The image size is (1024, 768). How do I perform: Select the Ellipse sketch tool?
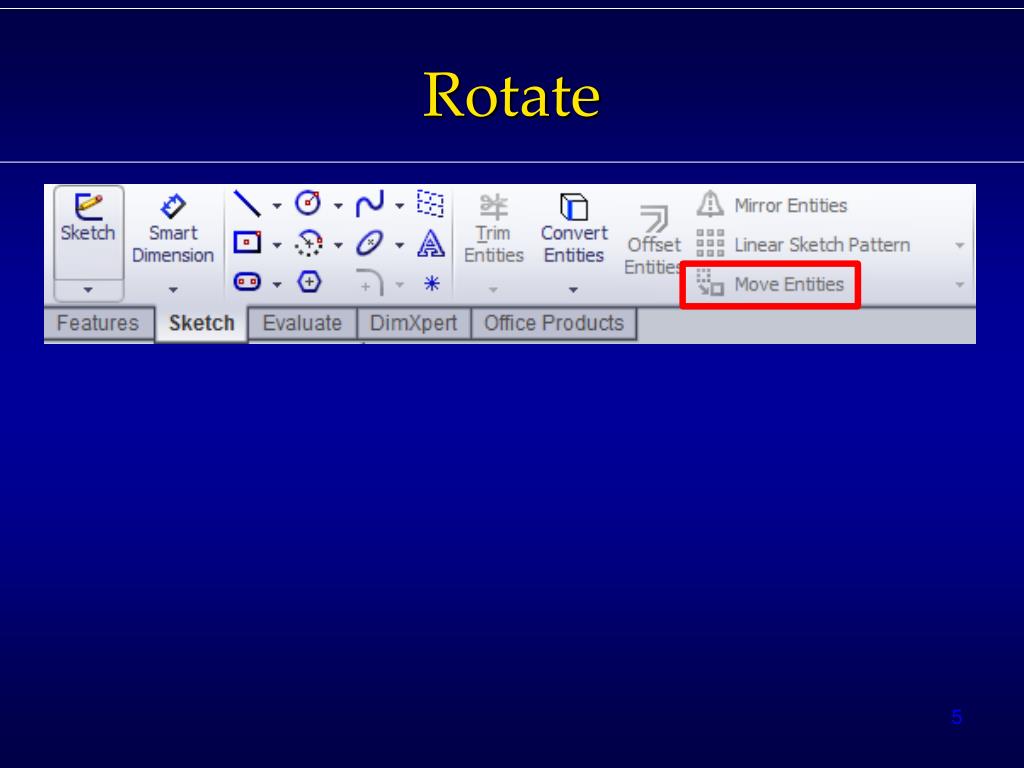pyautogui.click(x=370, y=243)
